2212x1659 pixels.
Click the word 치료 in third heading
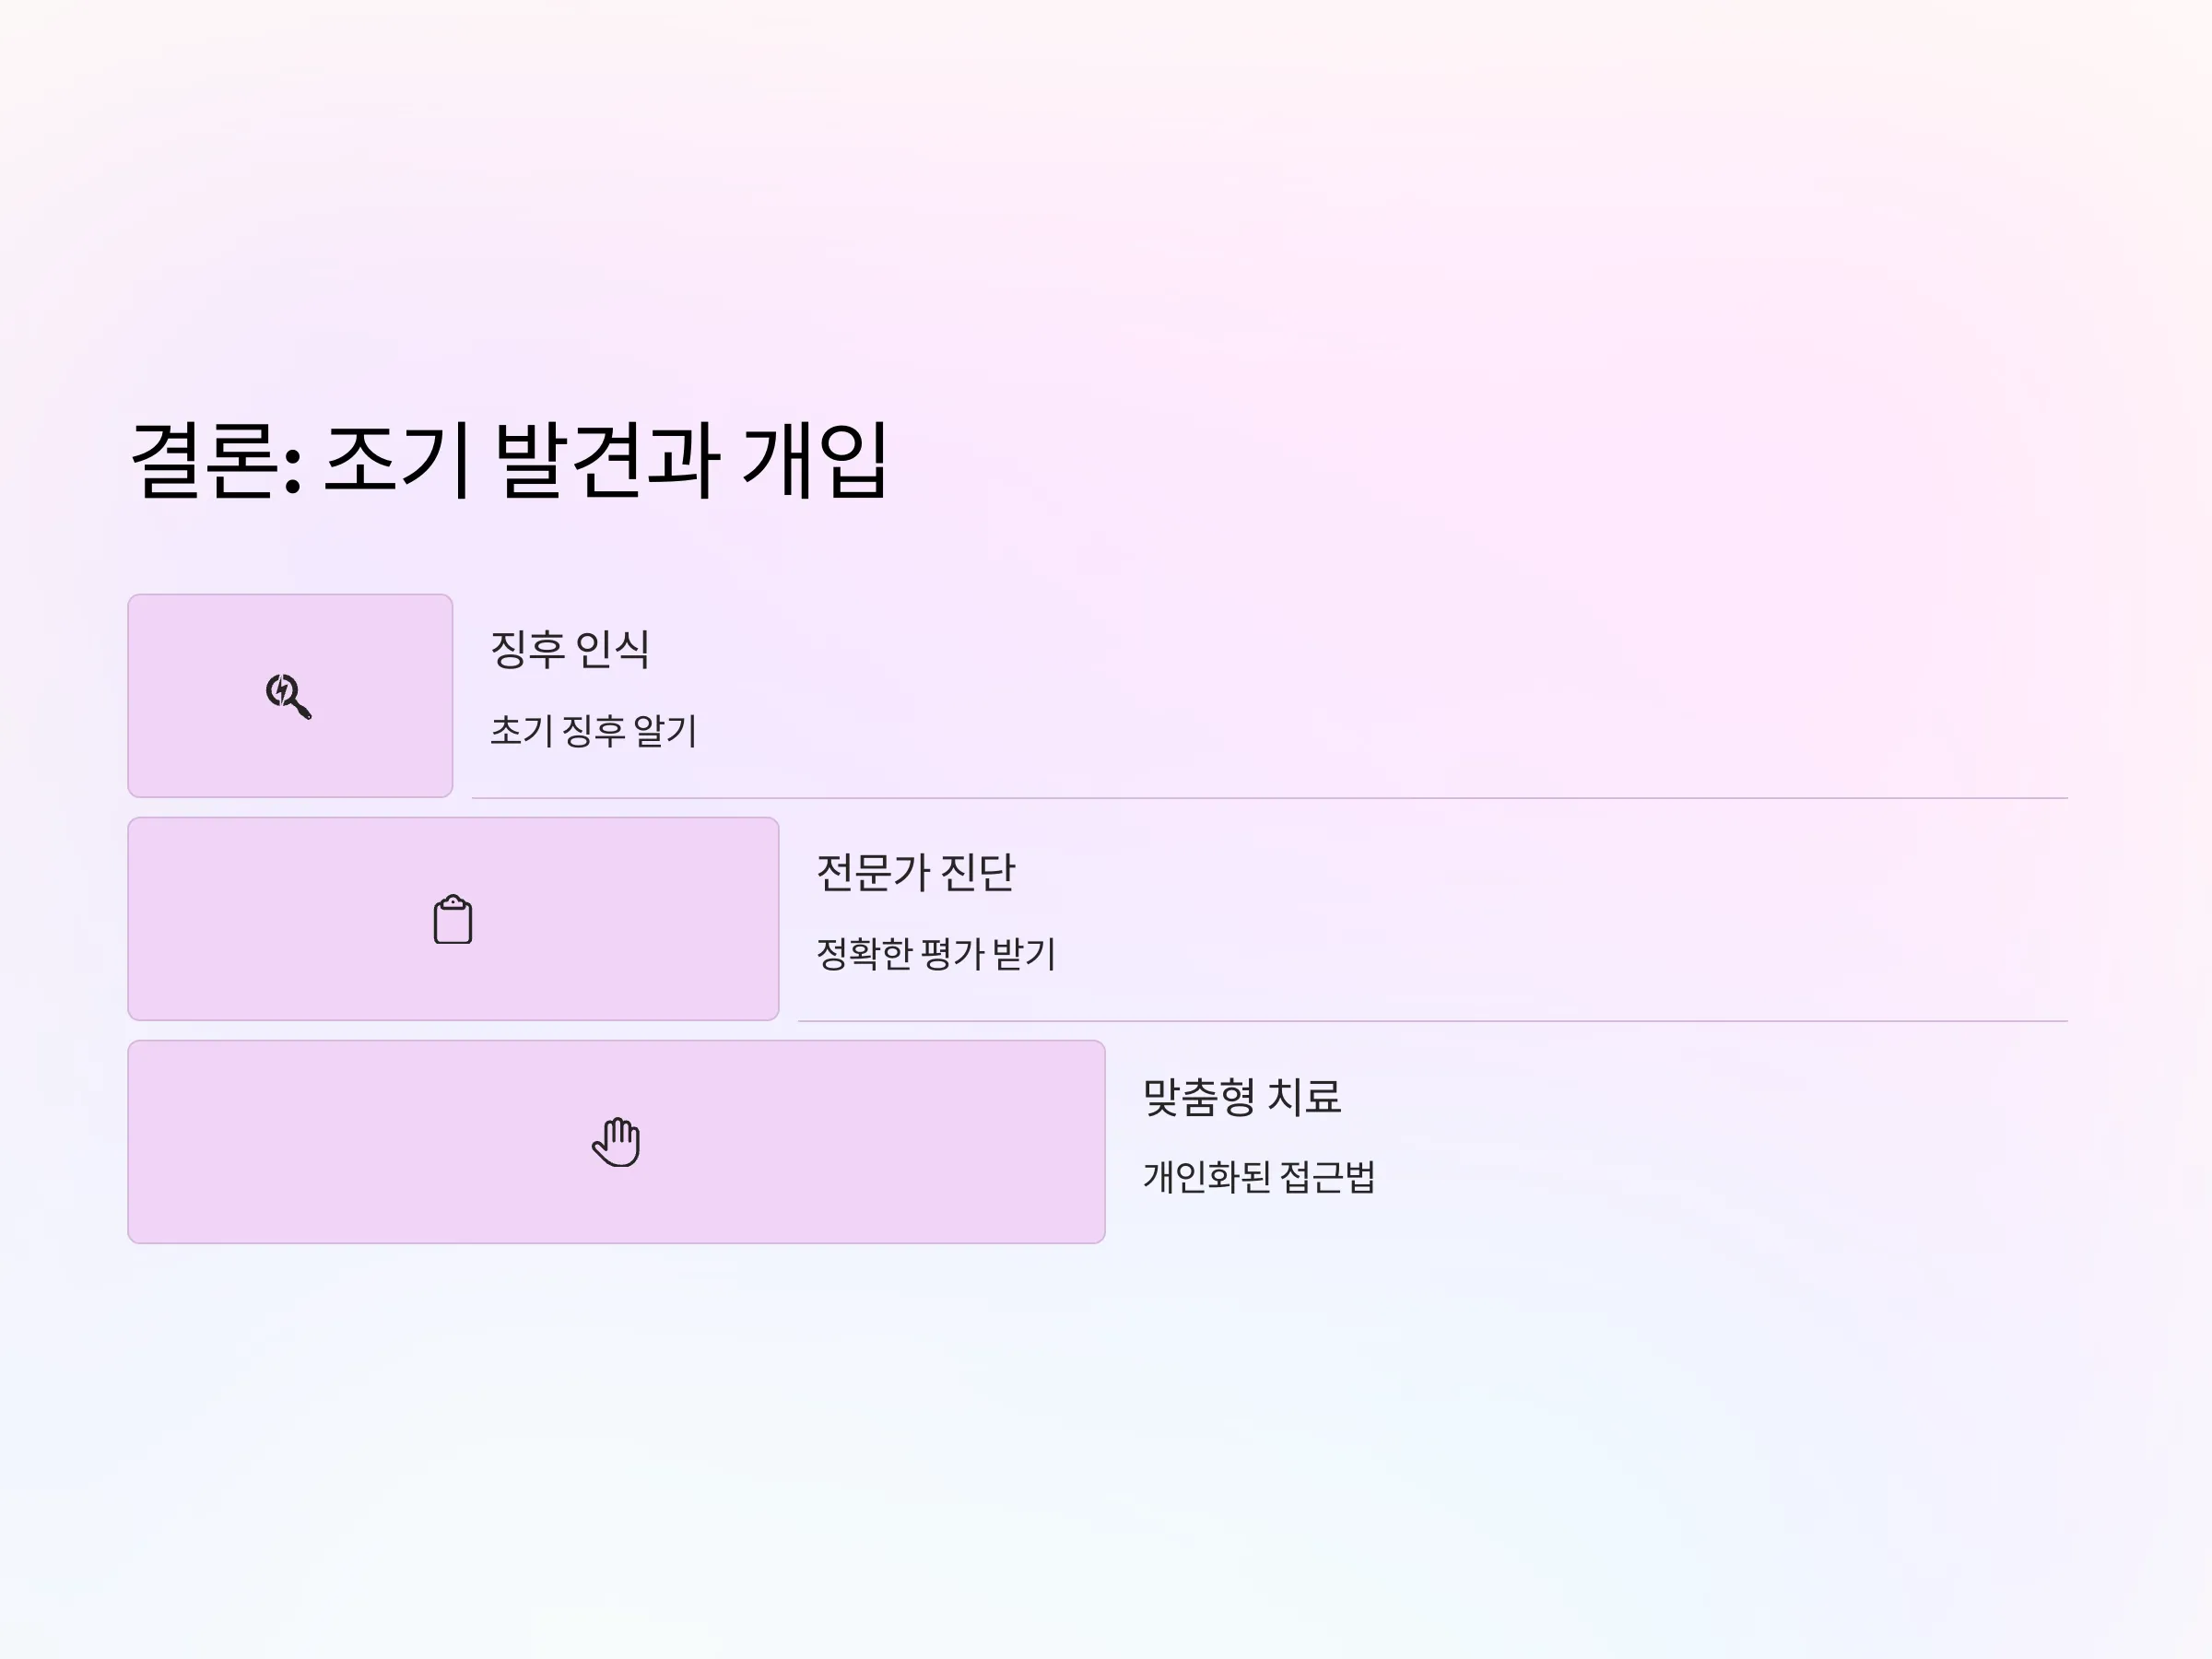coord(1304,1096)
